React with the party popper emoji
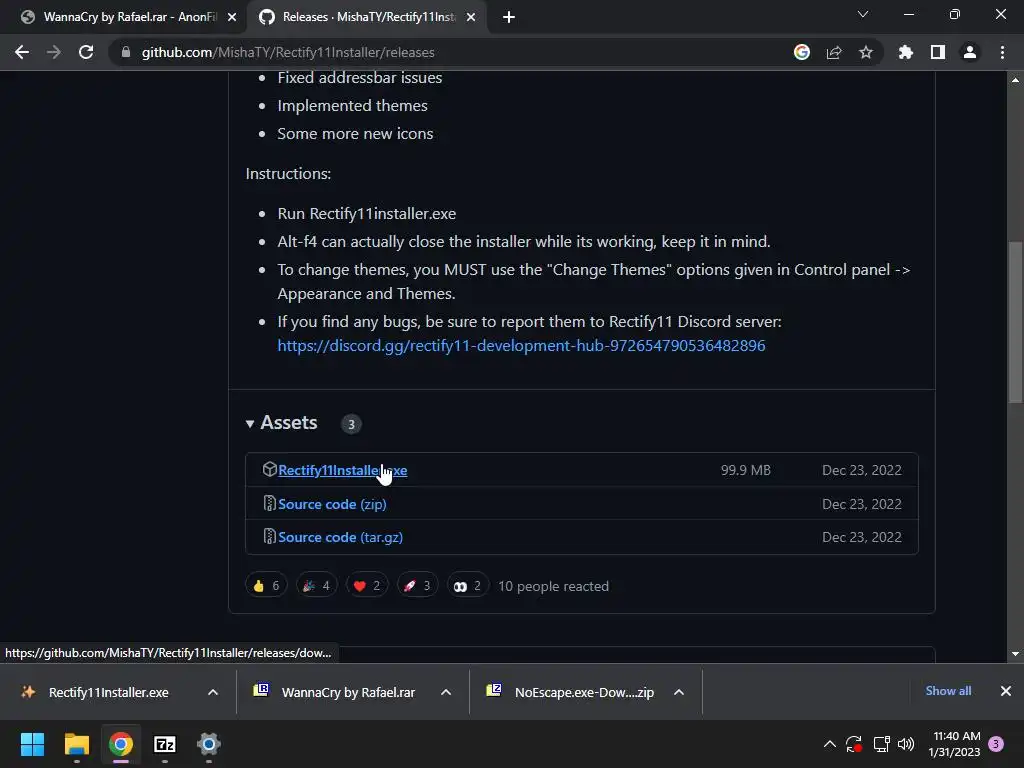The width and height of the screenshot is (1024, 768). (316, 586)
